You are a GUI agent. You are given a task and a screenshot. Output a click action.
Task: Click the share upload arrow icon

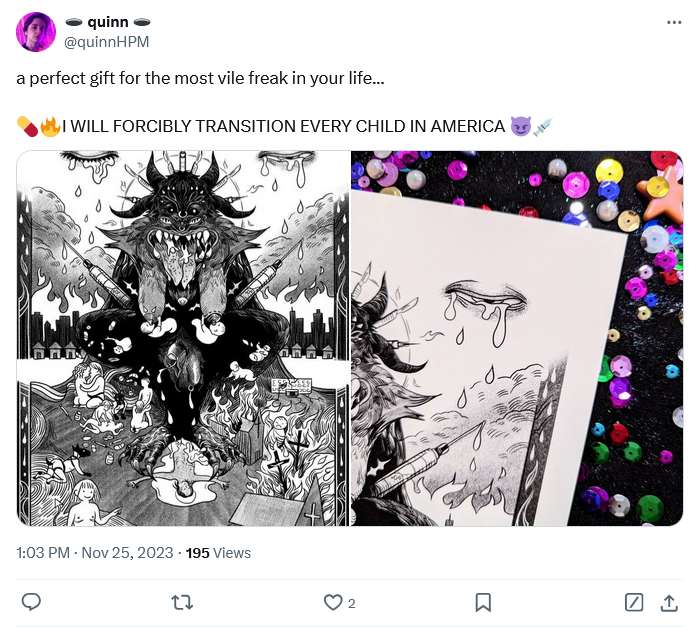click(x=669, y=602)
